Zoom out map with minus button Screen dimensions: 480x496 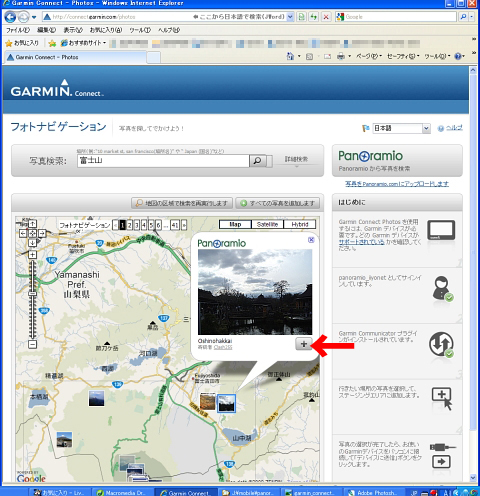pos(32,344)
